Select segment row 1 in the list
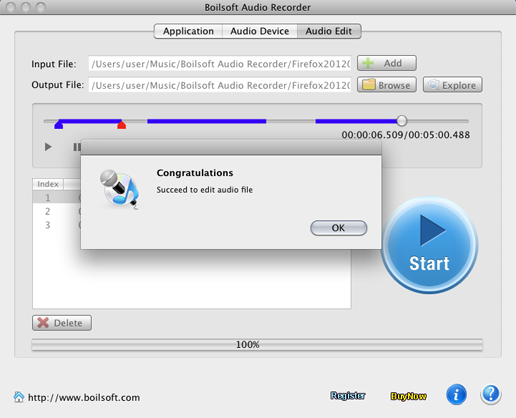Screen dimensions: 516x418 click(x=57, y=197)
